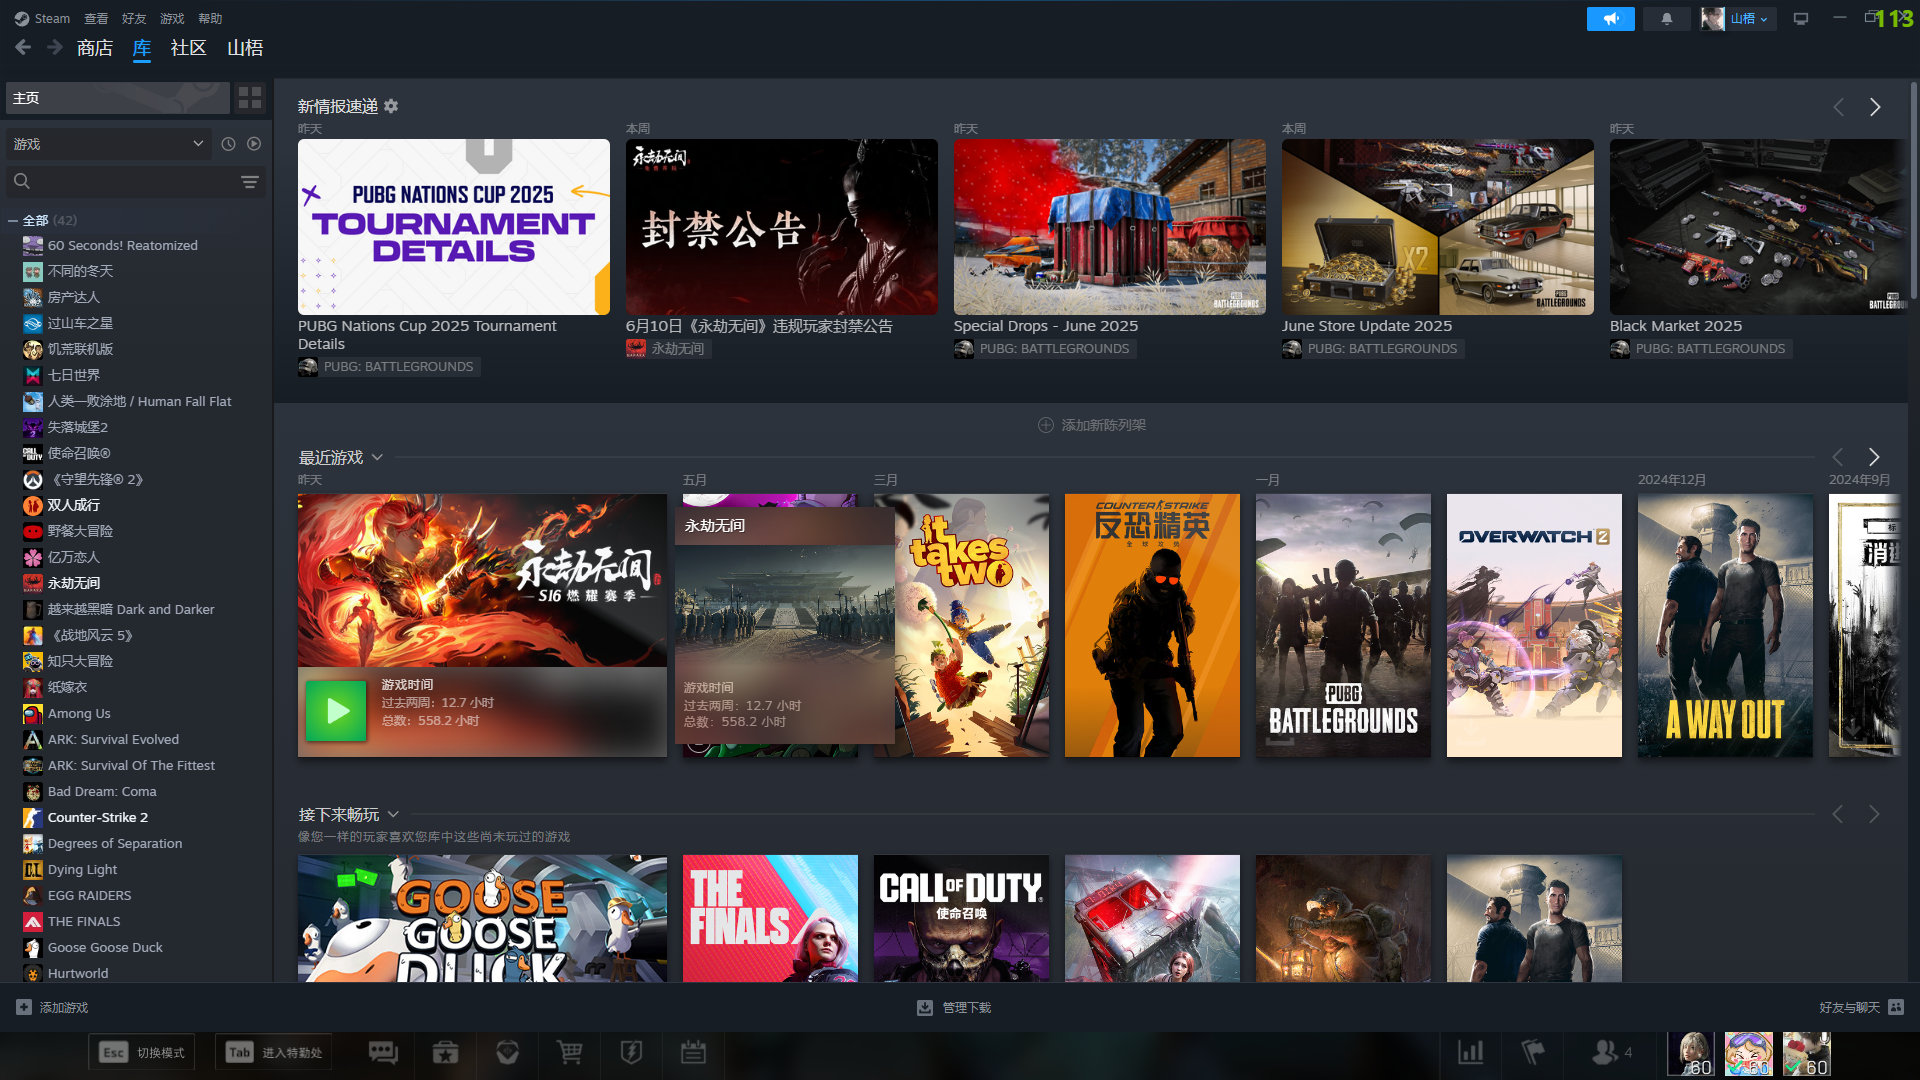This screenshot has width=1920, height=1080.
Task: Open the 山梧 account dropdown
Action: pos(1738,19)
